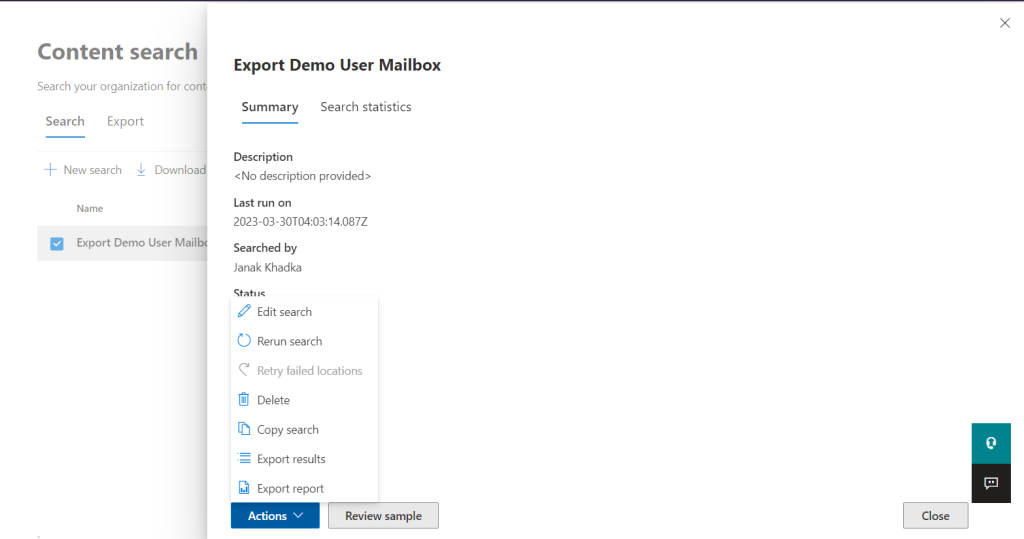Click the report document icon beside Export report
1024x539 pixels.
(x=244, y=487)
